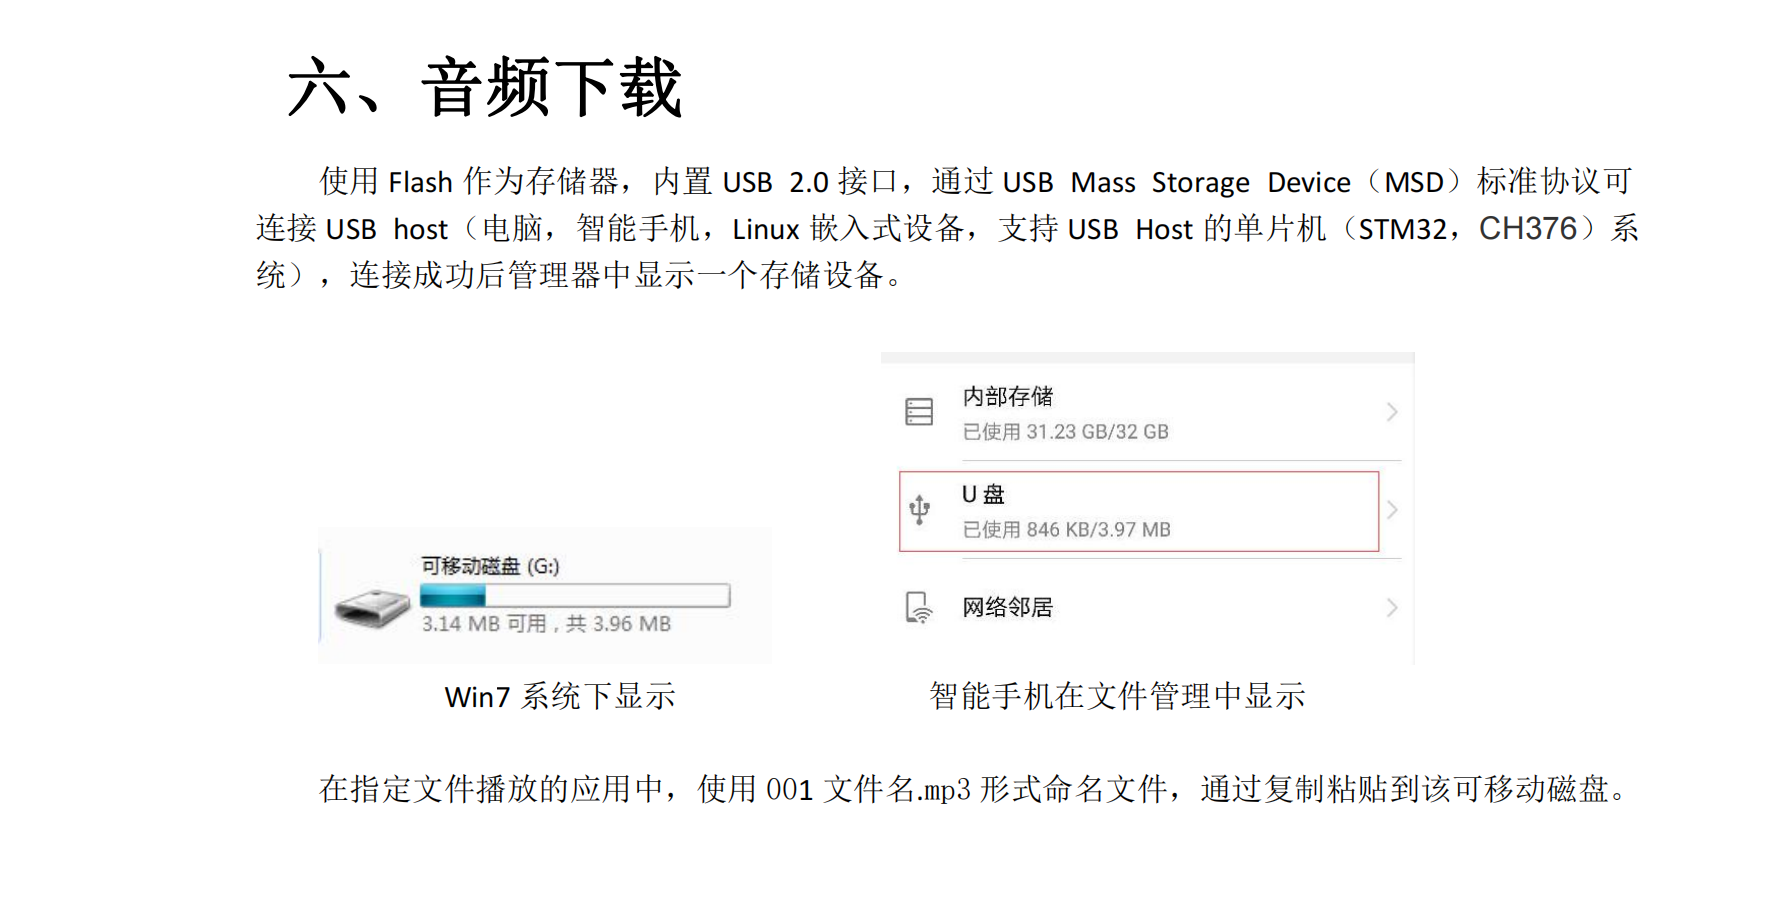Image resolution: width=1769 pixels, height=921 pixels.
Task: Click the CH376 text in the paragraph
Action: pos(1527,229)
